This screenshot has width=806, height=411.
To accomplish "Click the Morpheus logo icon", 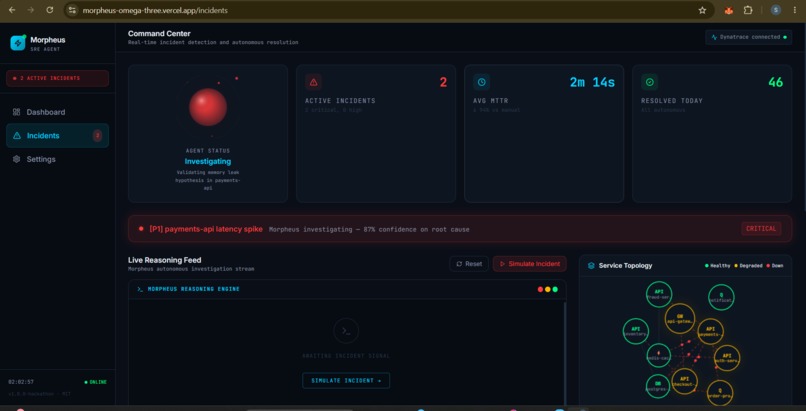I will (18, 43).
